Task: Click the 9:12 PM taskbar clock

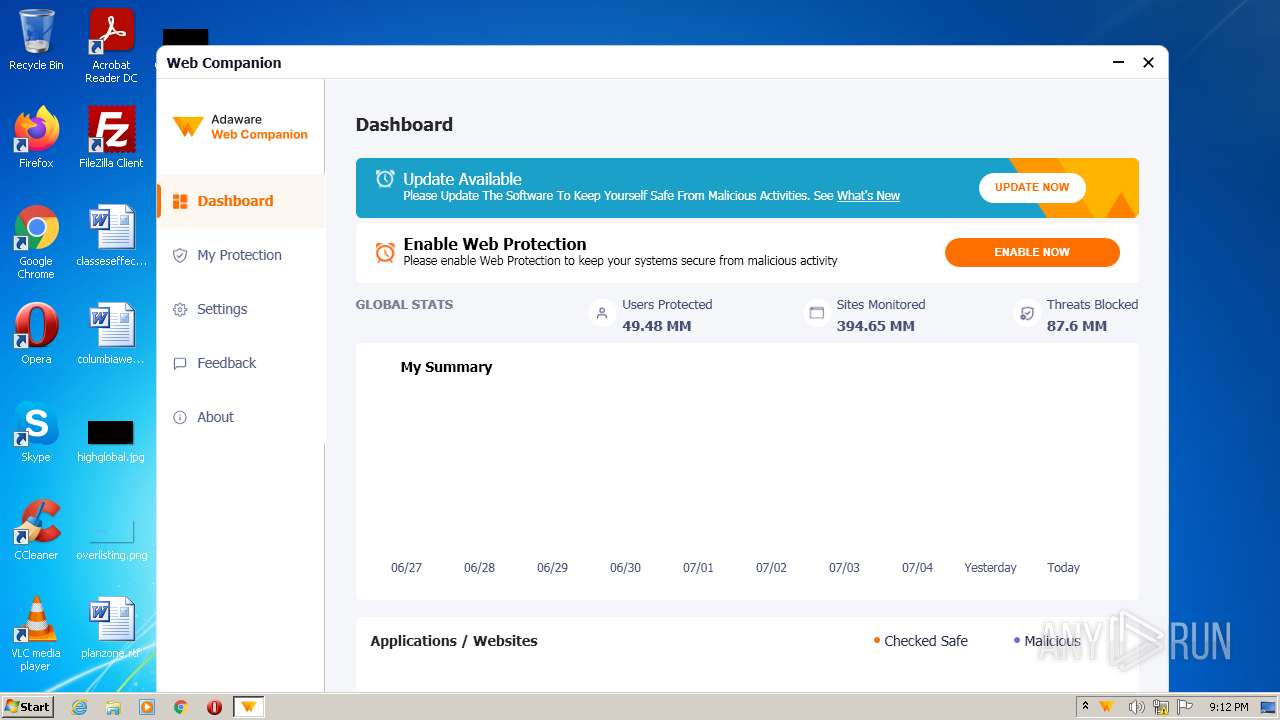Action: [x=1229, y=707]
